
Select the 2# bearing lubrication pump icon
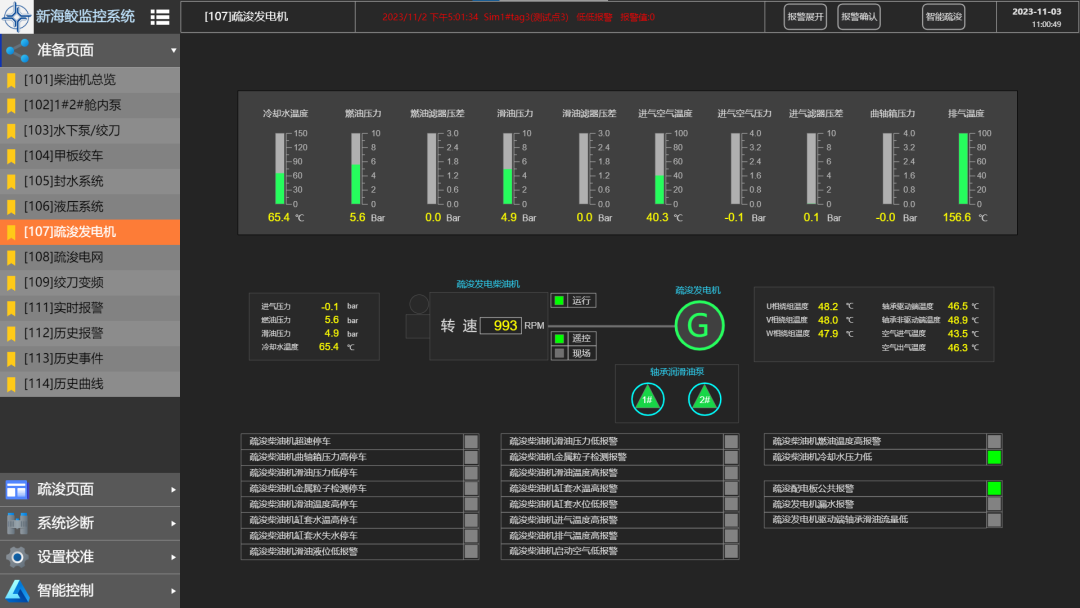[x=704, y=400]
